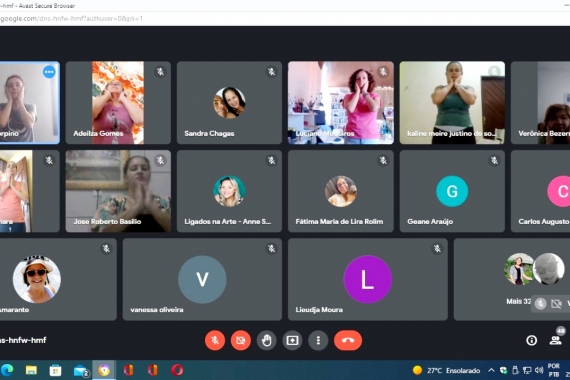Screen dimensions: 570x380
Task: Open the Mail app in taskbar
Action: tap(80, 370)
